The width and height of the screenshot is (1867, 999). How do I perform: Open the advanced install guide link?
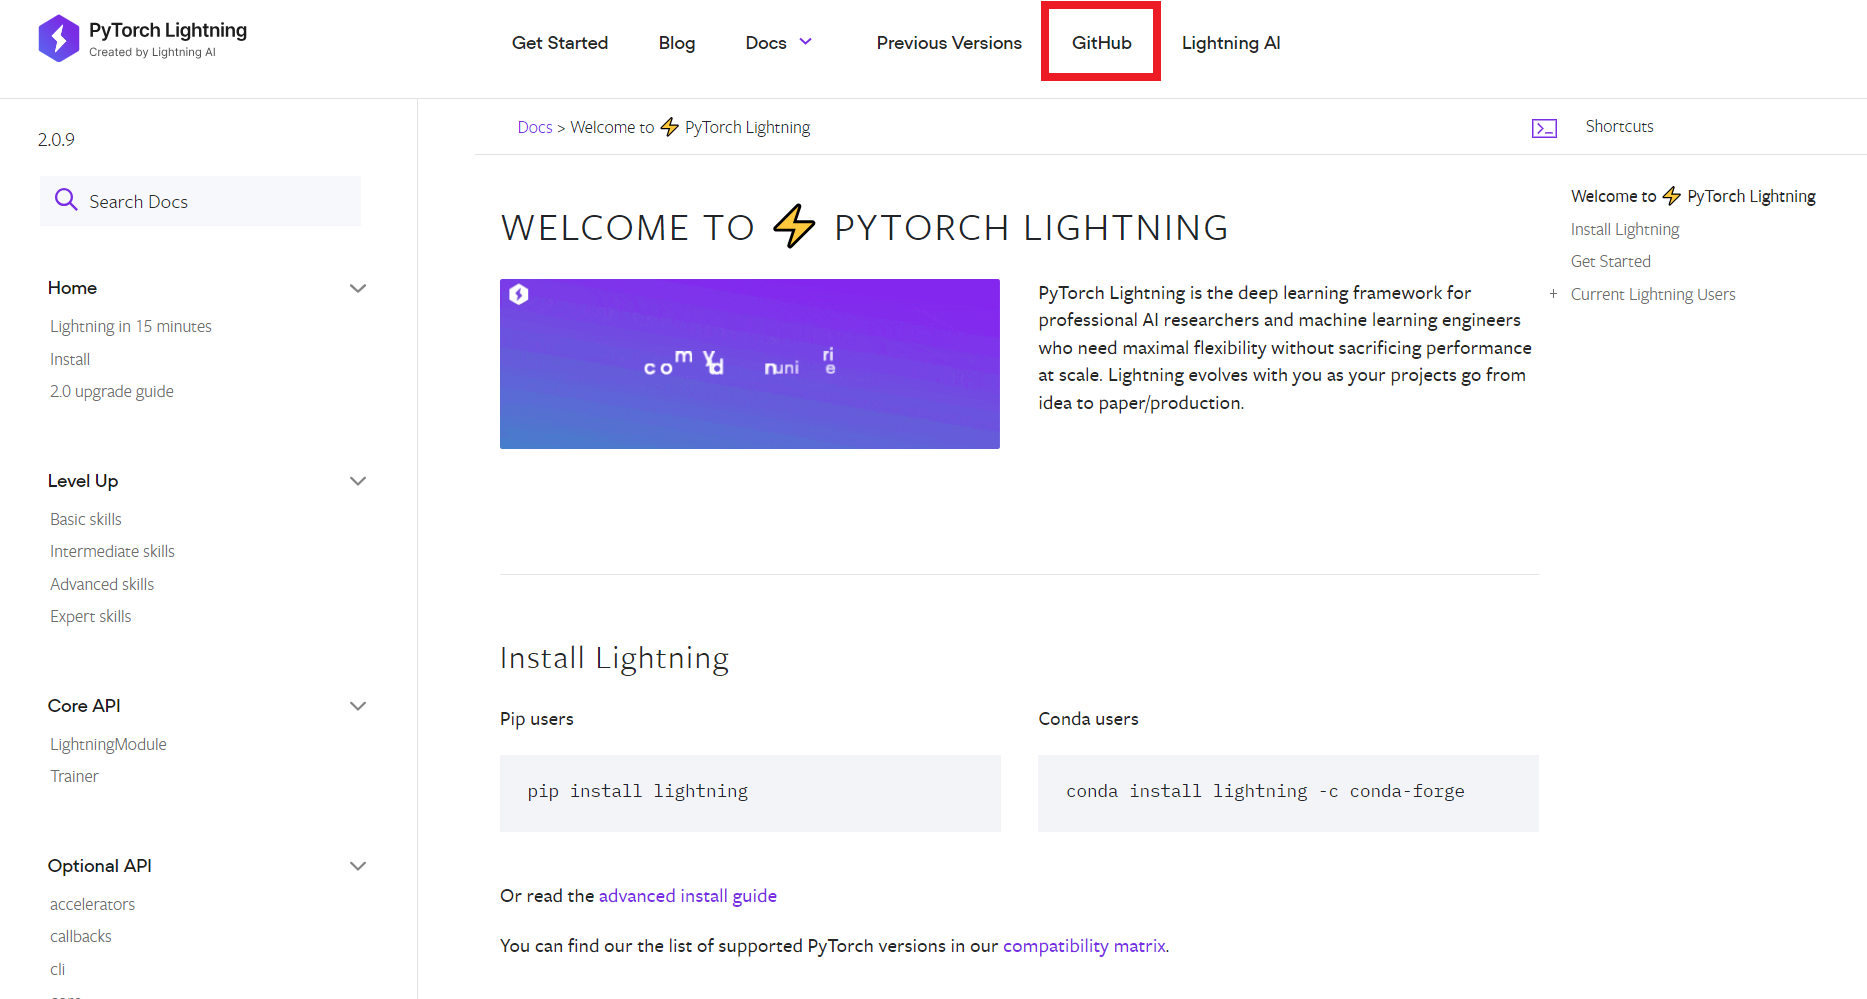point(687,895)
